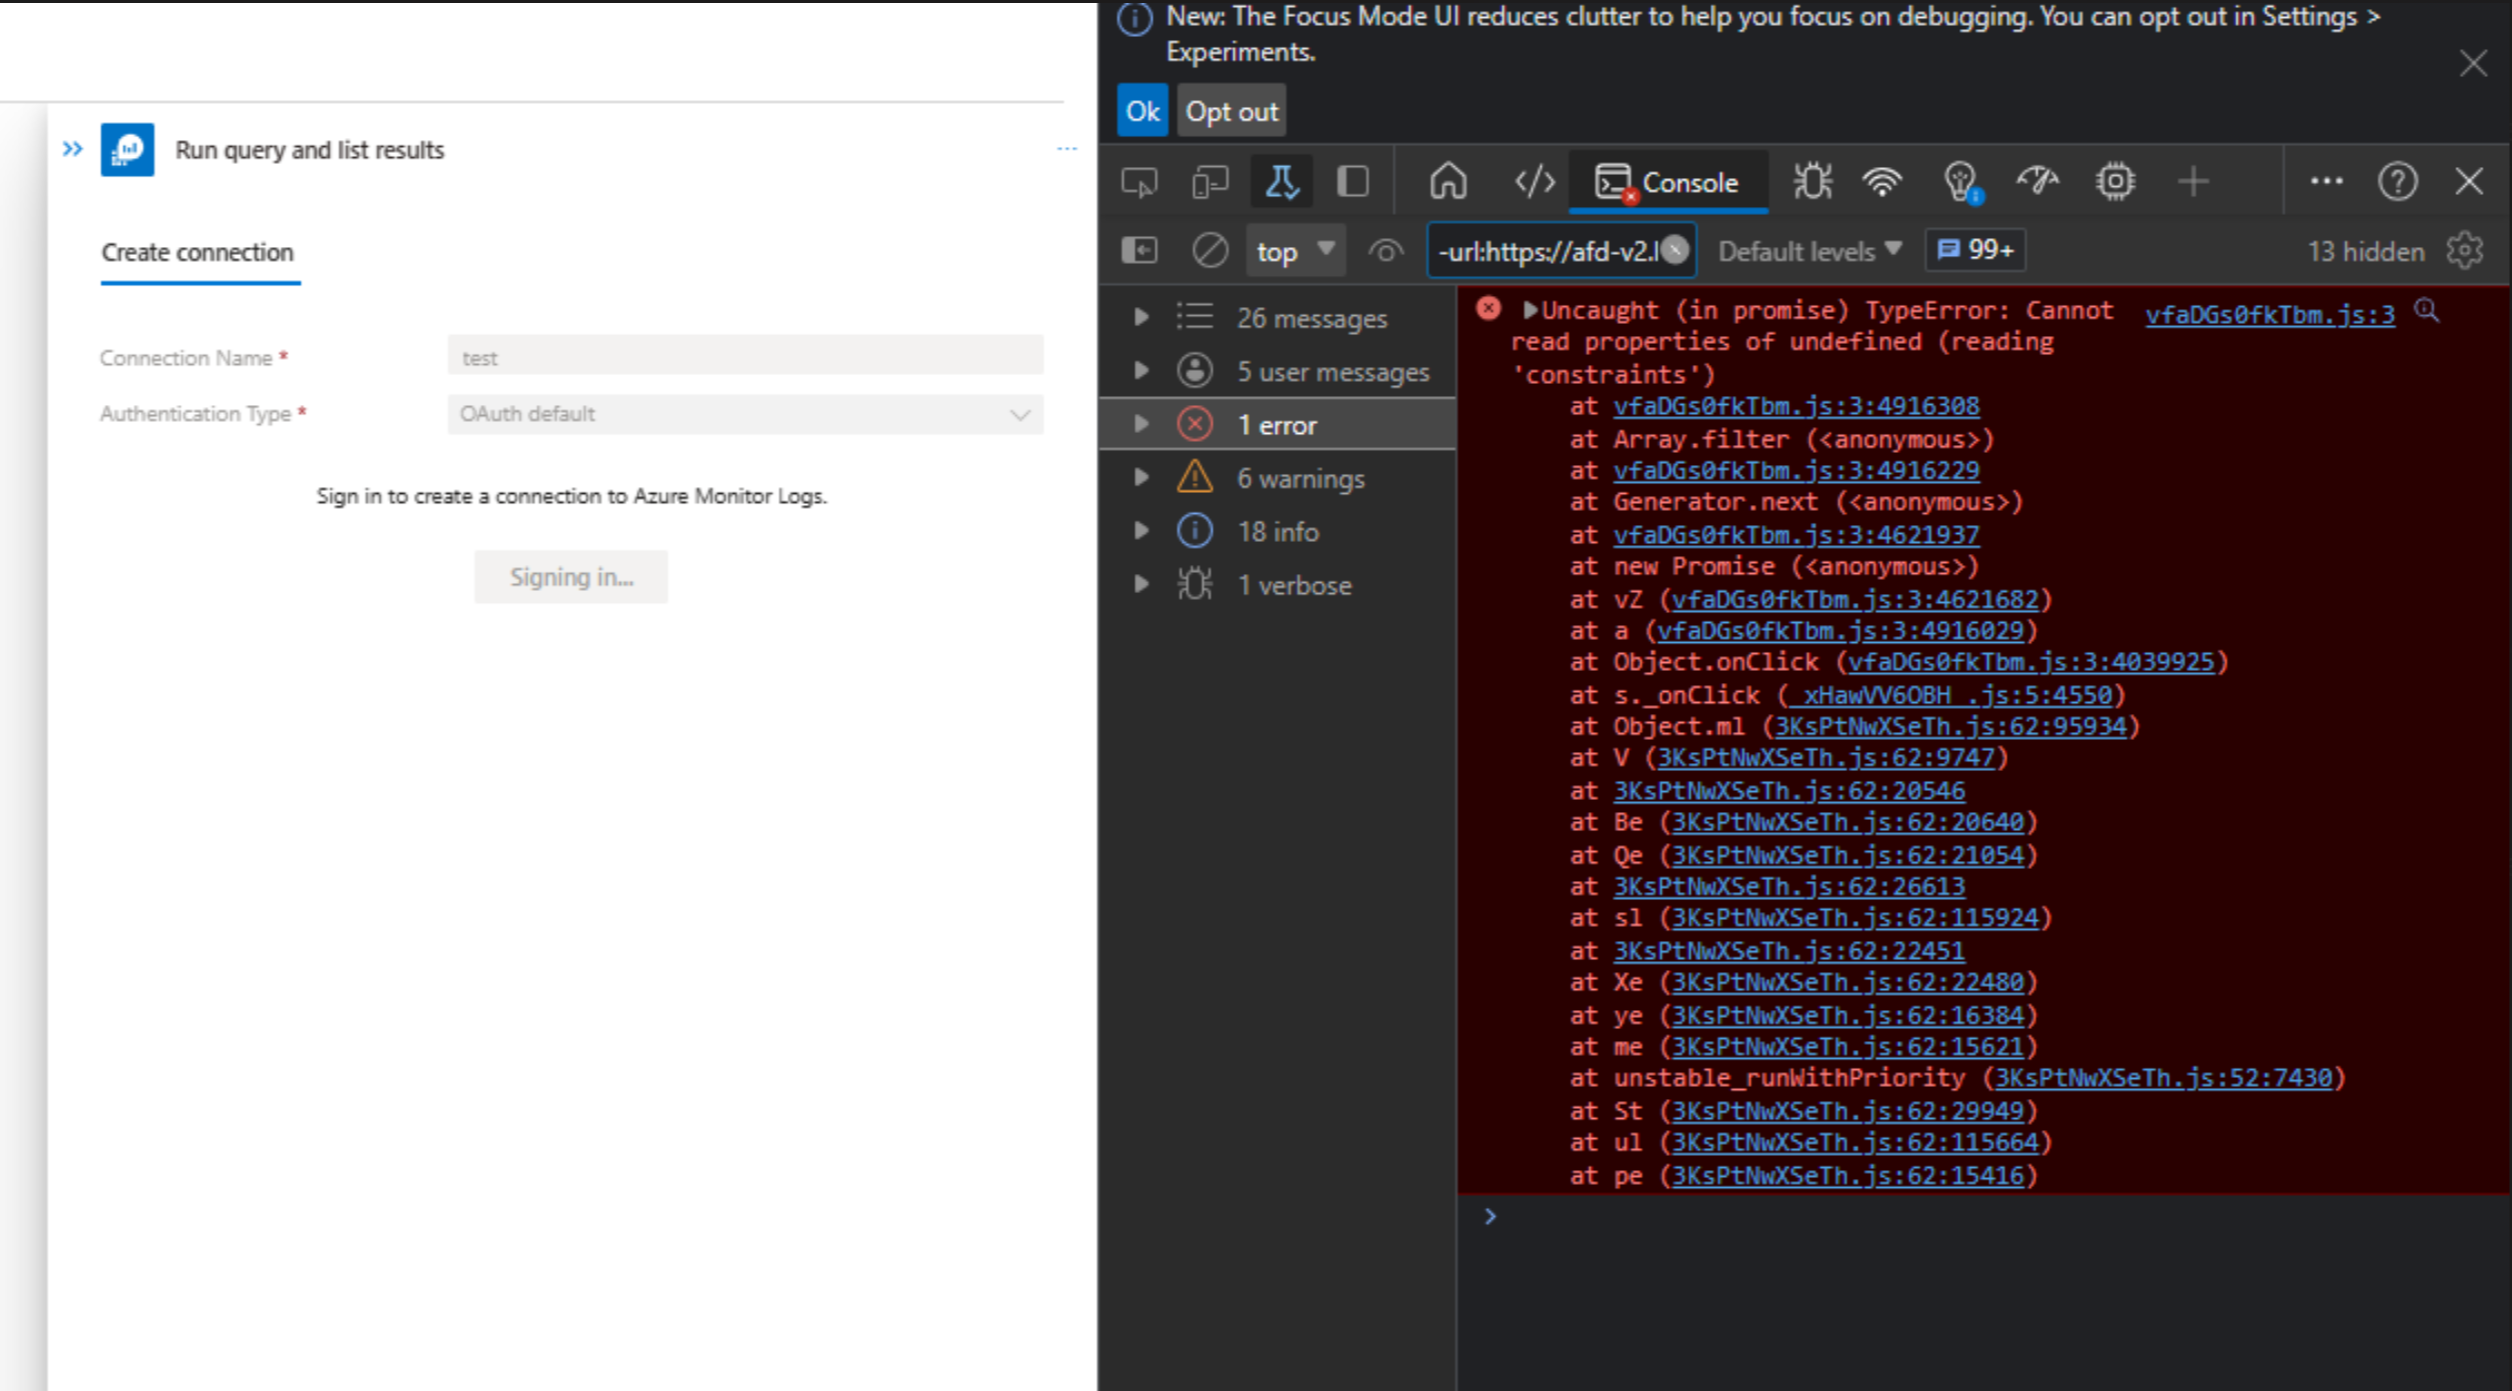Viewport: 2512px width, 1391px height.
Task: Show the 6 warnings messages
Action: 1300,478
